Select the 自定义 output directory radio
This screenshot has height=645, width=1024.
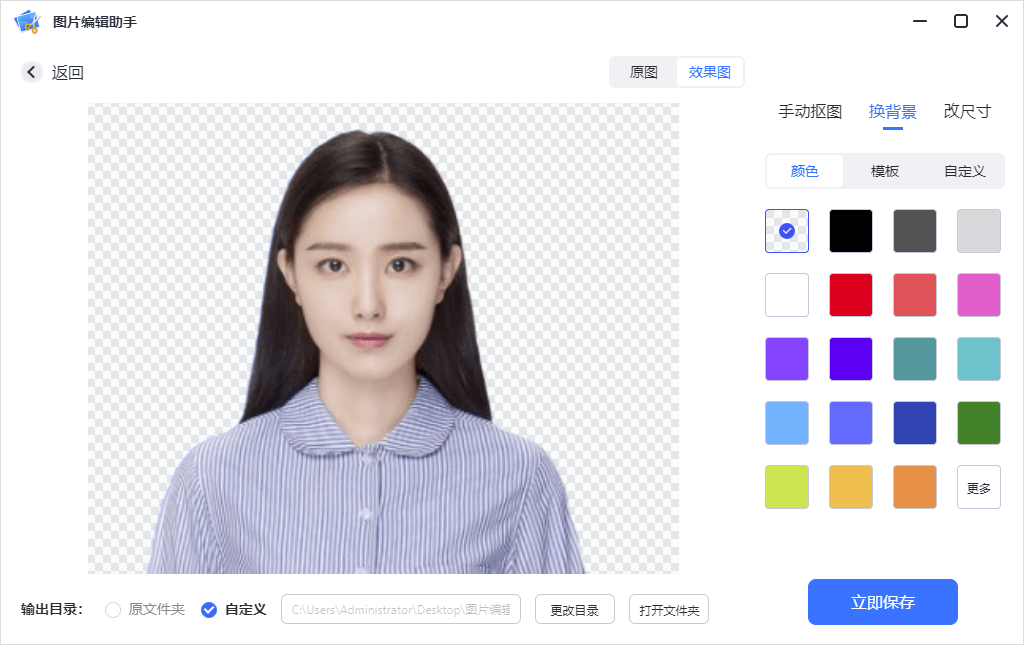[209, 609]
